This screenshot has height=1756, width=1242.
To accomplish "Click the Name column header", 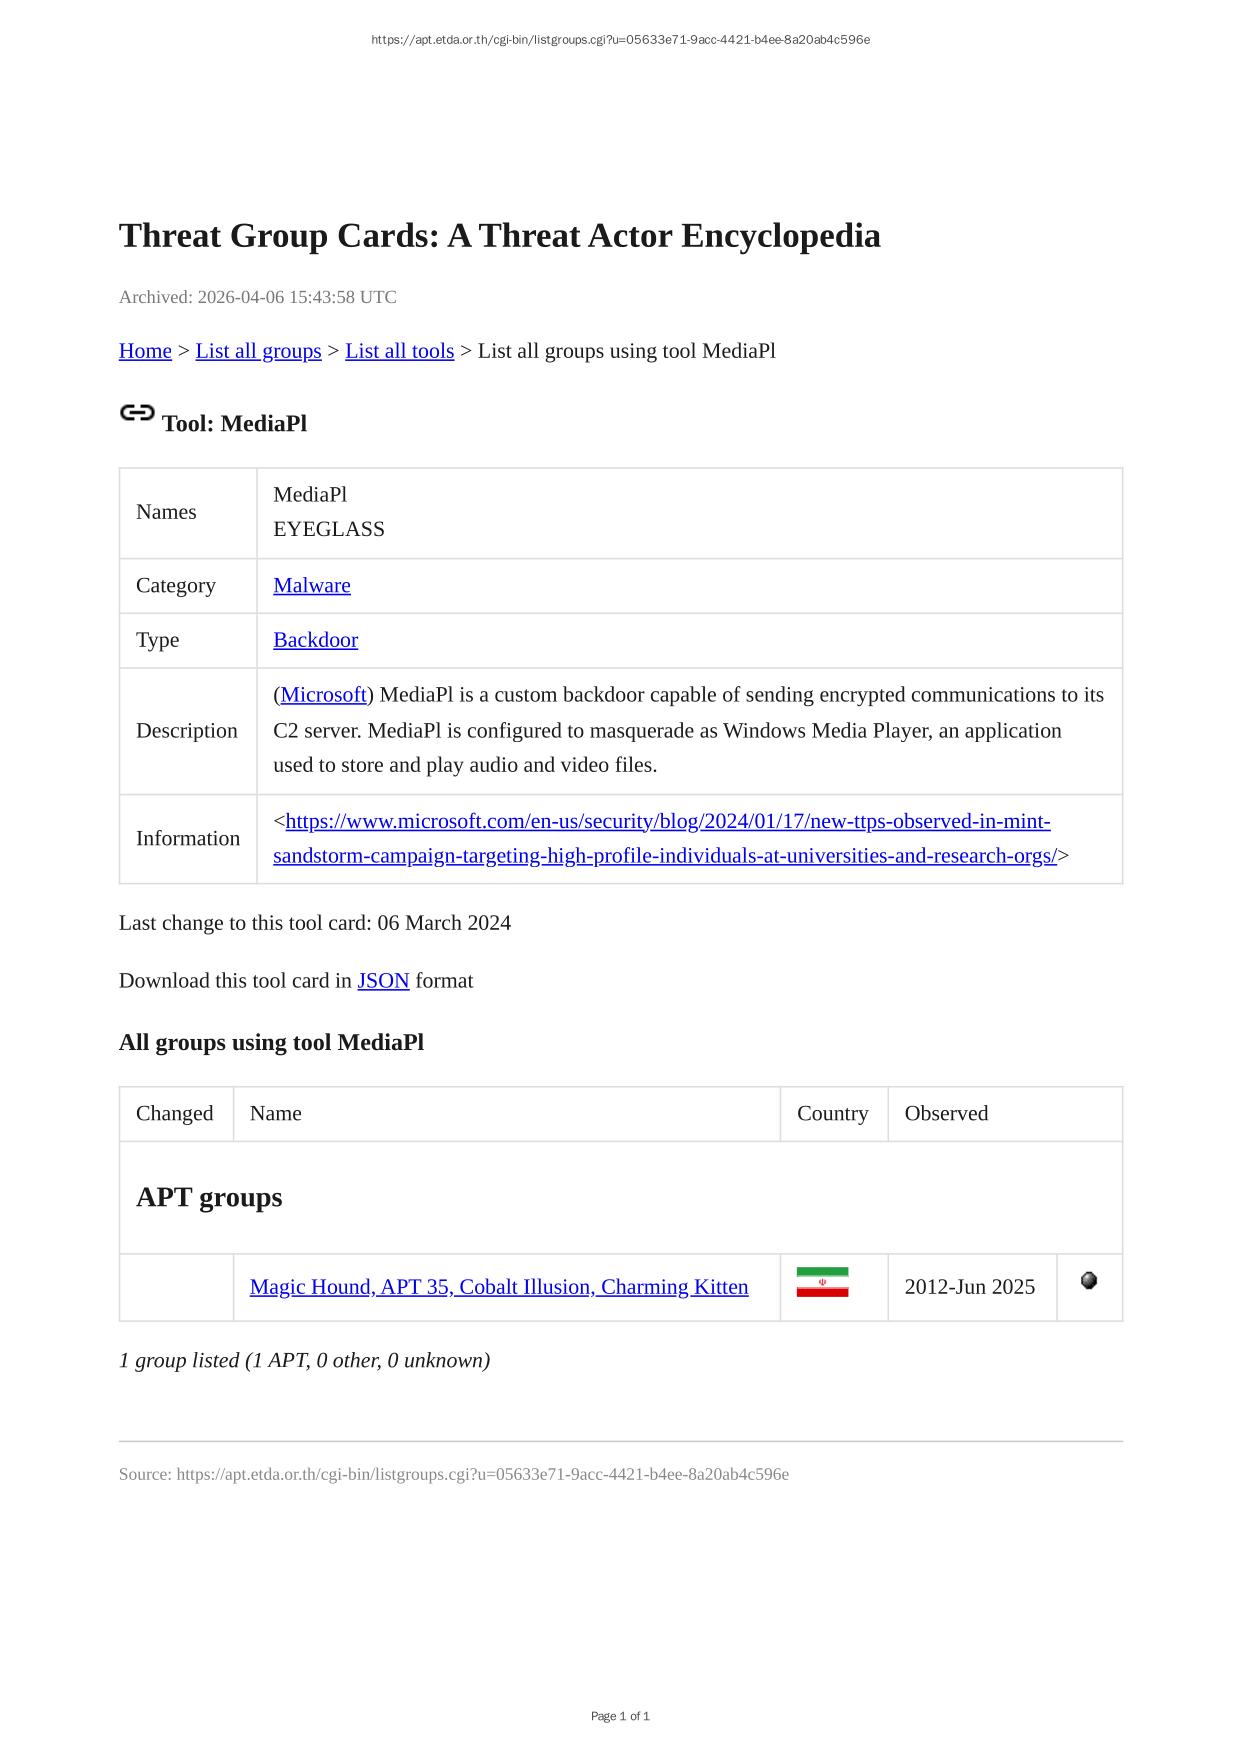I will (276, 1113).
